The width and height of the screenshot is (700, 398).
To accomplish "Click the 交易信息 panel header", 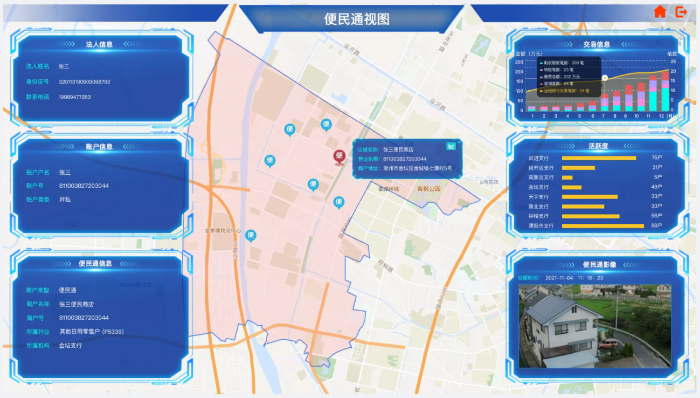I will tap(596, 44).
